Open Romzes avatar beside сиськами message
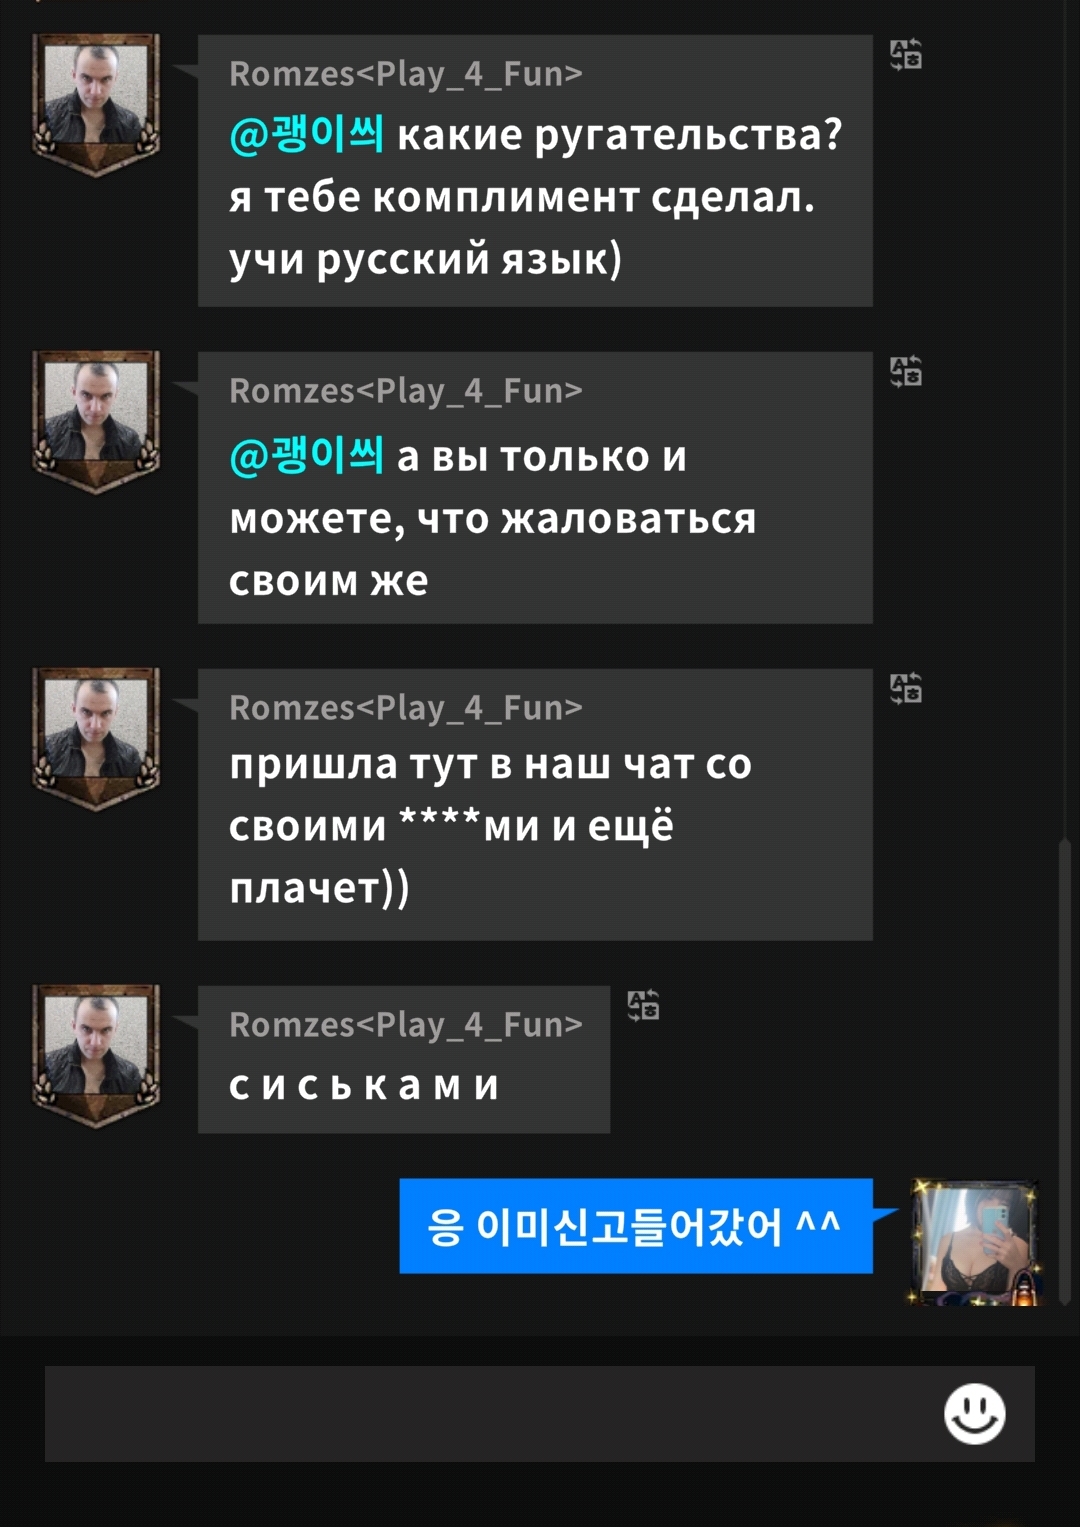The image size is (1080, 1527). (x=96, y=1055)
